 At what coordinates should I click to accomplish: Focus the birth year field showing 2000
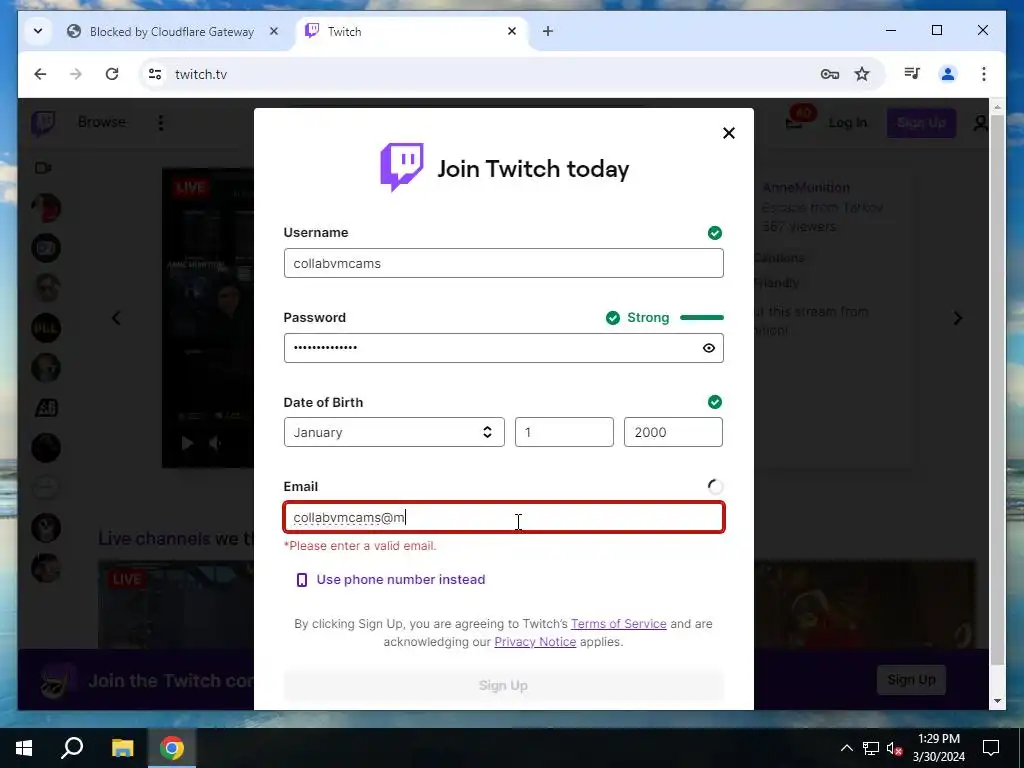673,432
